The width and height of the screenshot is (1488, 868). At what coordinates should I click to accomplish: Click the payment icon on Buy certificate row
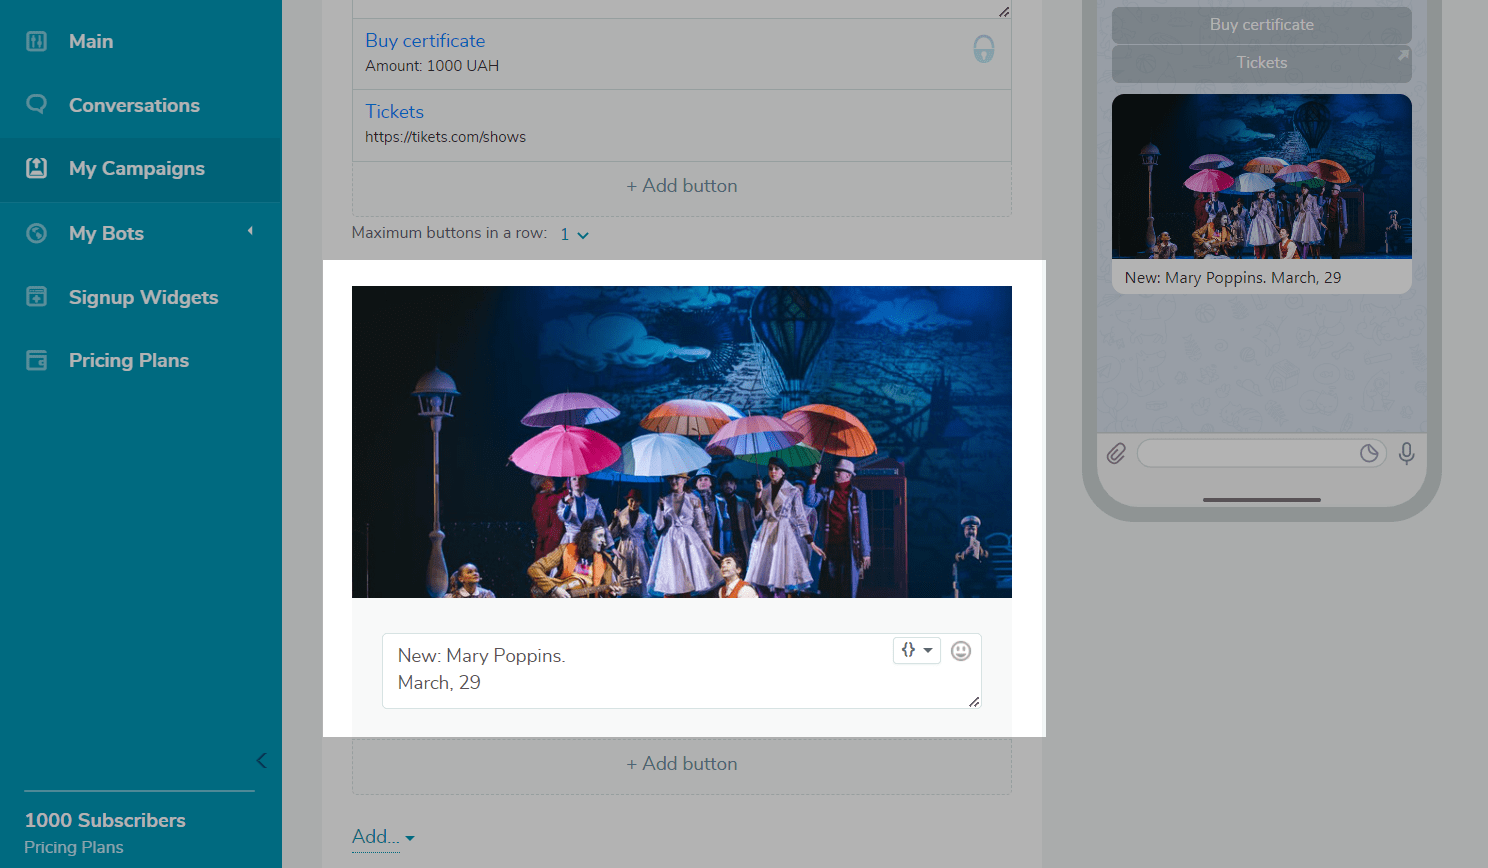(983, 49)
